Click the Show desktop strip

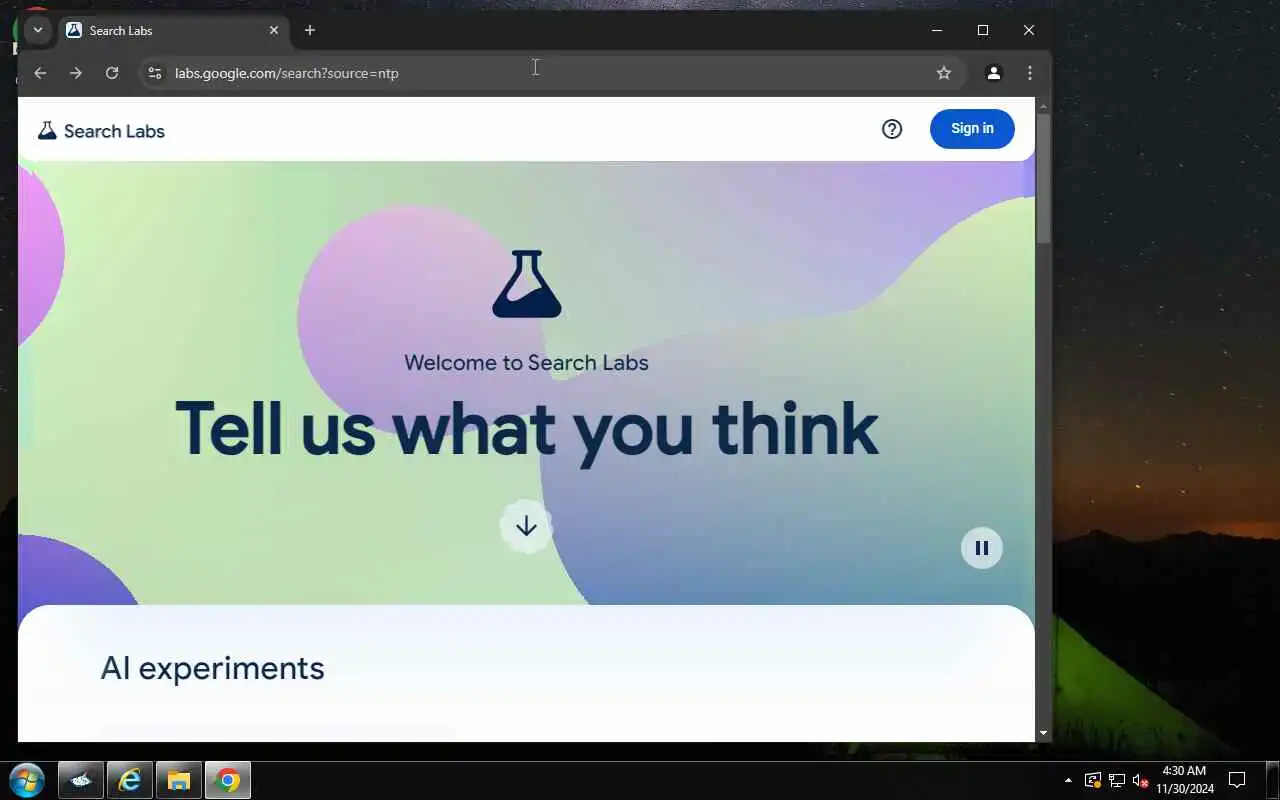(1273, 780)
